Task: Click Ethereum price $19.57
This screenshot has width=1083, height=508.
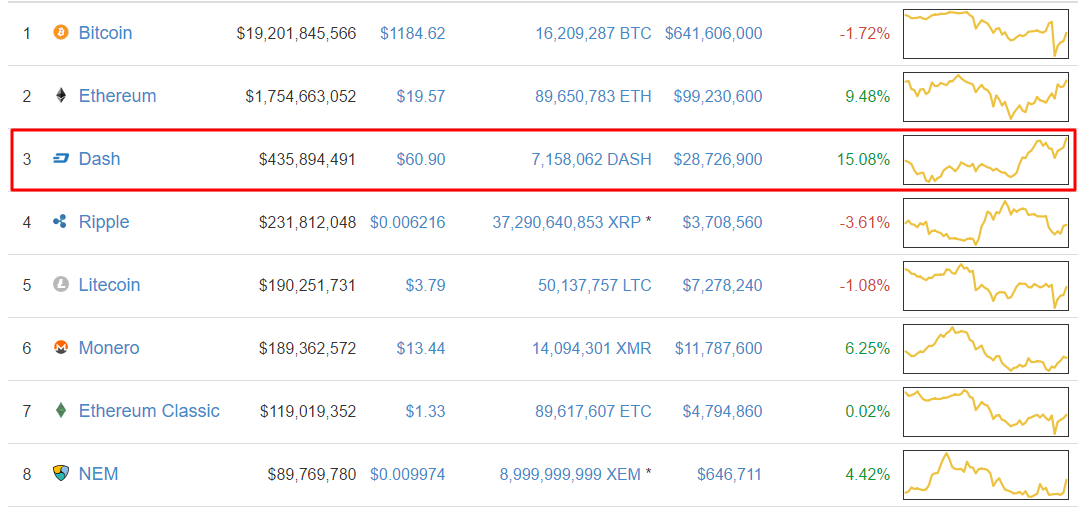Action: point(421,96)
